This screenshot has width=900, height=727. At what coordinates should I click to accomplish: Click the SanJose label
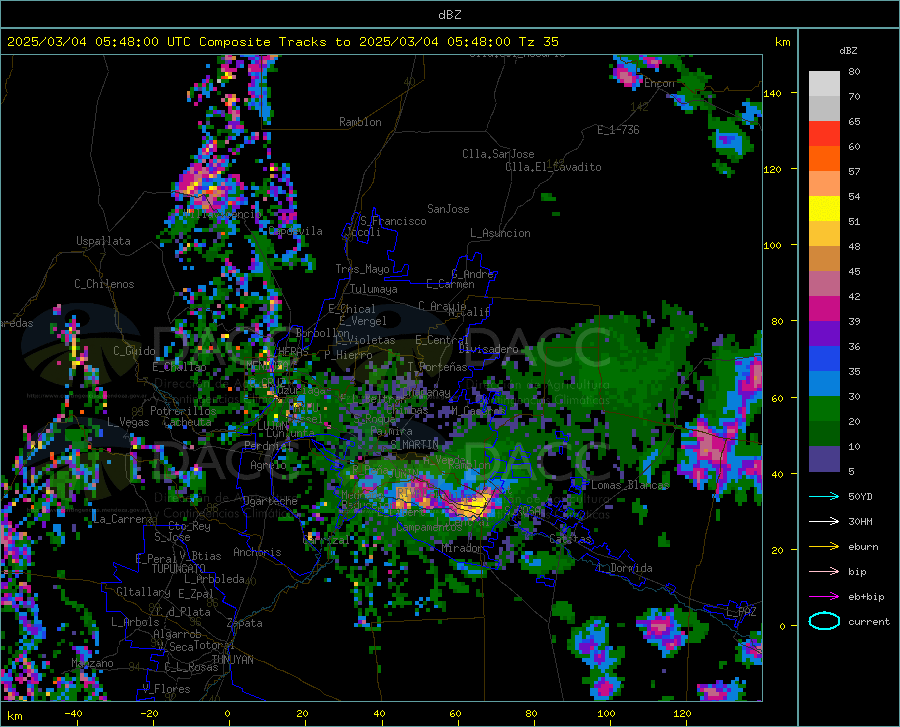click(x=448, y=209)
